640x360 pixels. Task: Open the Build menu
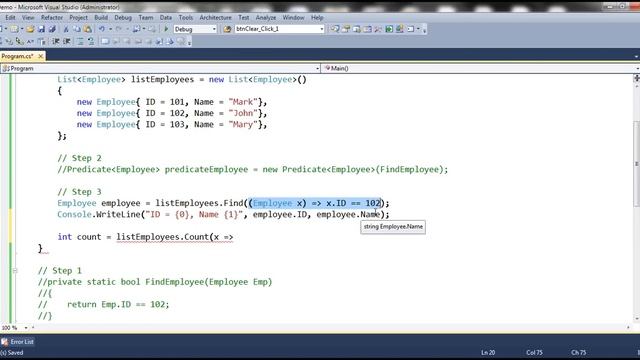pyautogui.click(x=101, y=18)
